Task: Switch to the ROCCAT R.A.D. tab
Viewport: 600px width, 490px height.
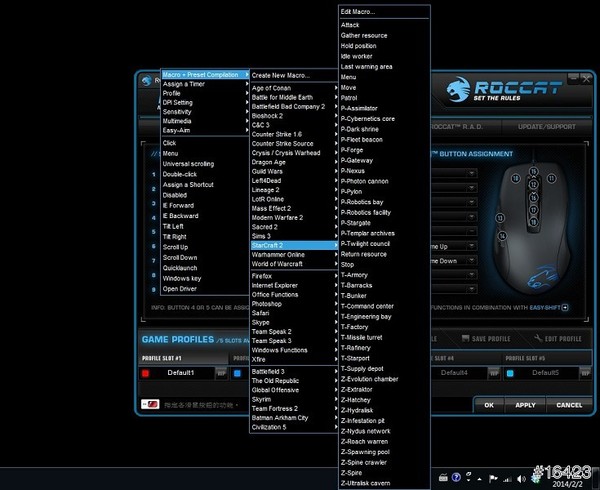Action: (x=466, y=127)
